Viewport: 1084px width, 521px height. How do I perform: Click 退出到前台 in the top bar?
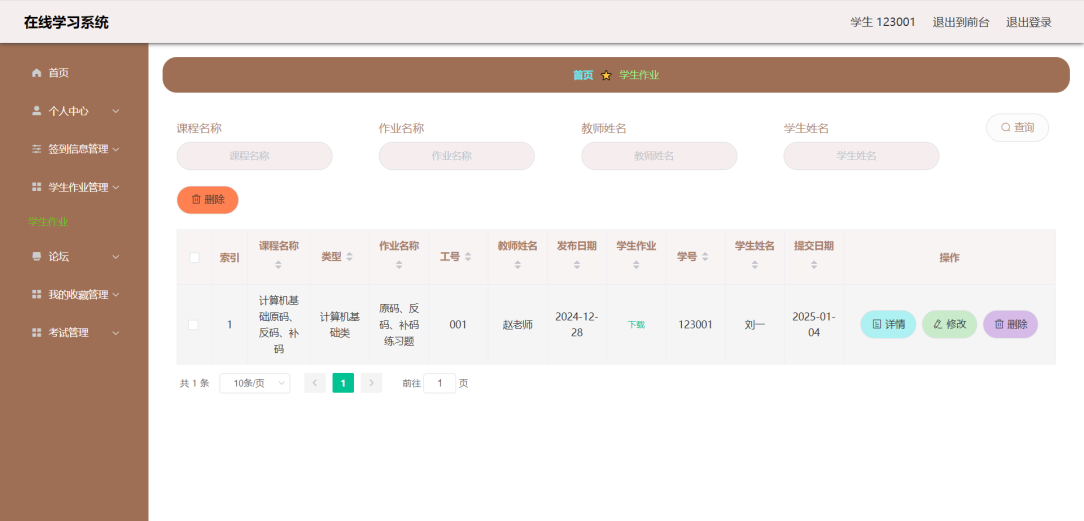(960, 22)
